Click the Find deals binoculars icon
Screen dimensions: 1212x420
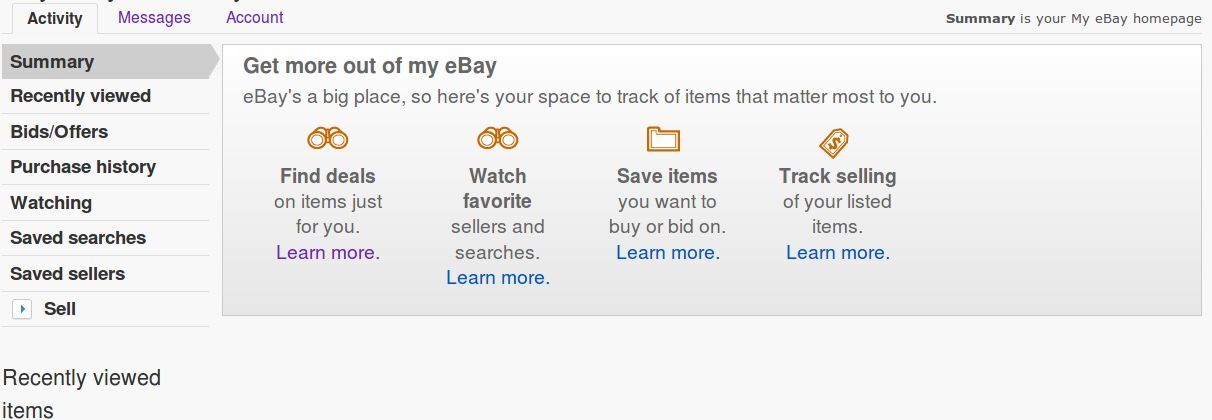328,139
